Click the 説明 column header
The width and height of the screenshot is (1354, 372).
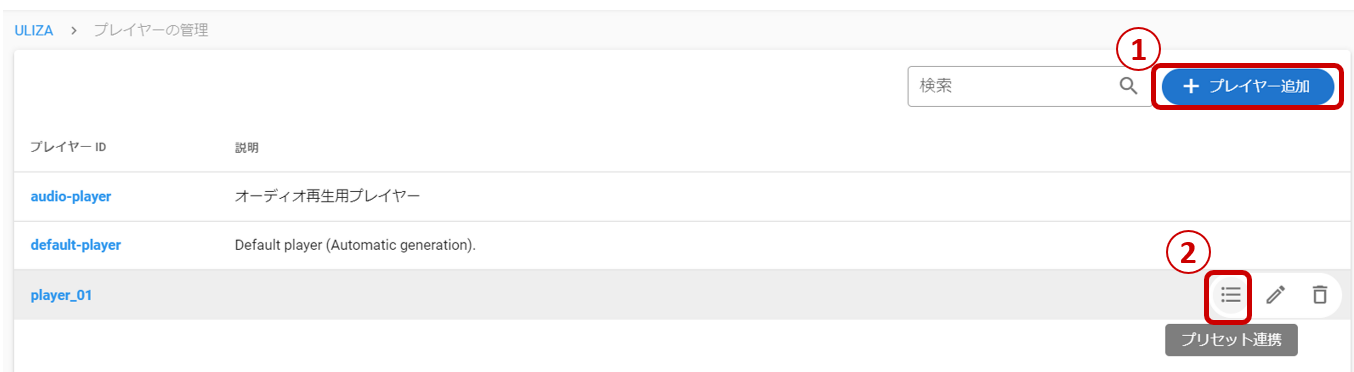click(246, 147)
